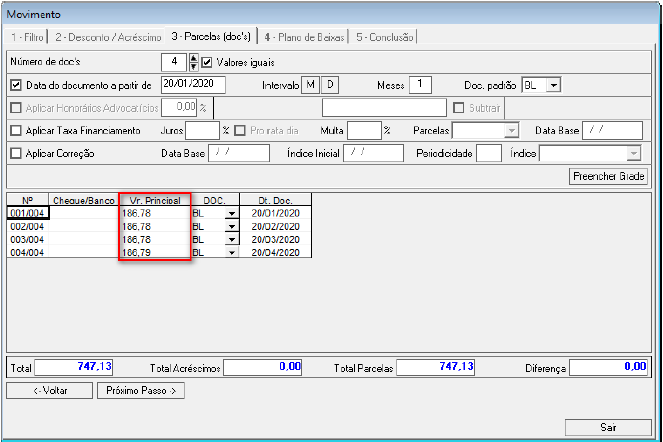The width and height of the screenshot is (663, 442).
Task: Select row 004/004 in the grid
Action: (x=27, y=253)
